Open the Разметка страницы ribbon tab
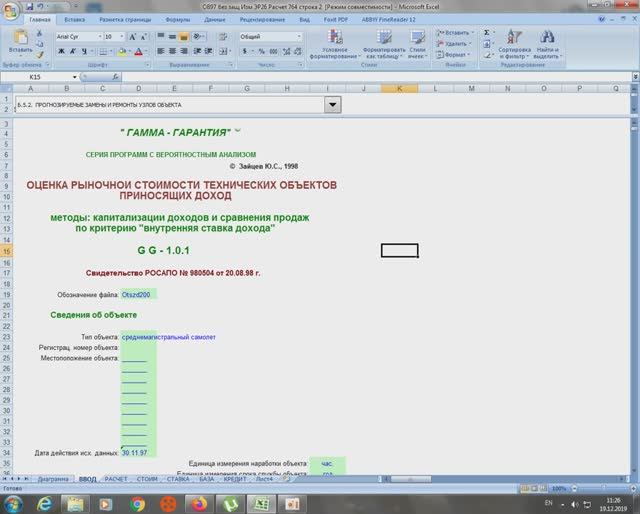The image size is (640, 514). 125,20
